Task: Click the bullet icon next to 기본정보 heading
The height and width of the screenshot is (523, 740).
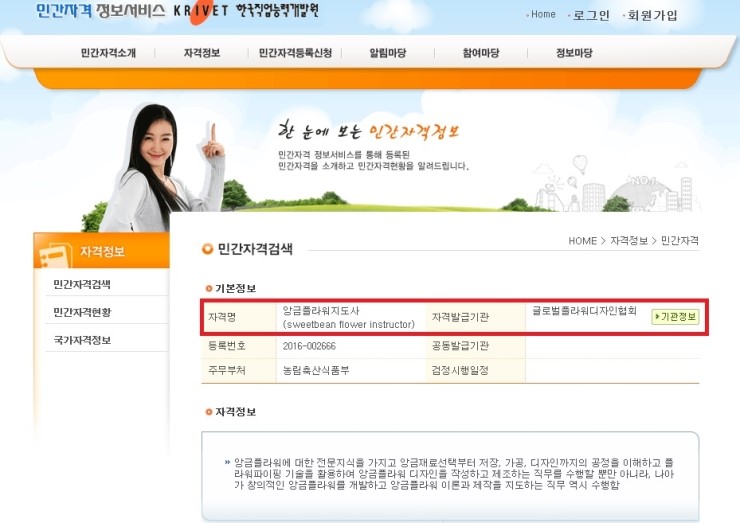Action: [x=208, y=289]
